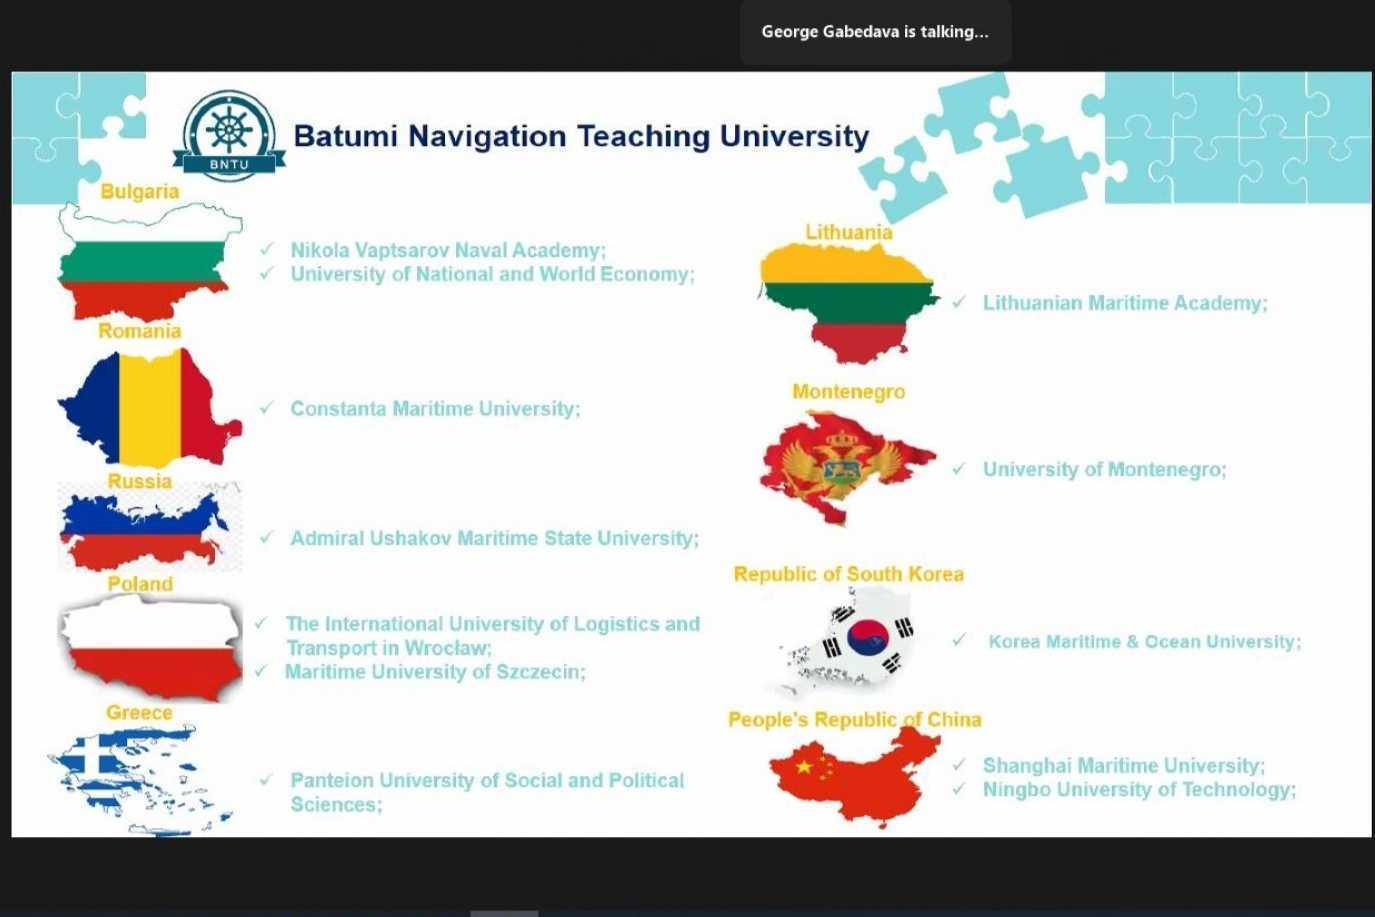
Task: Click 'Nikola Vaptsarov Naval Academy' text
Action: pos(448,250)
